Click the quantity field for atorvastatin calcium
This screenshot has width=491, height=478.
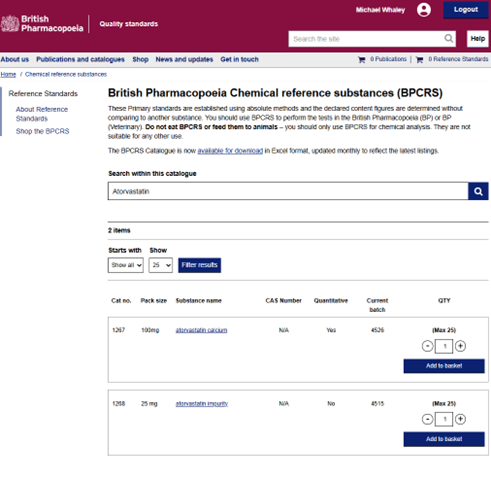(x=444, y=346)
